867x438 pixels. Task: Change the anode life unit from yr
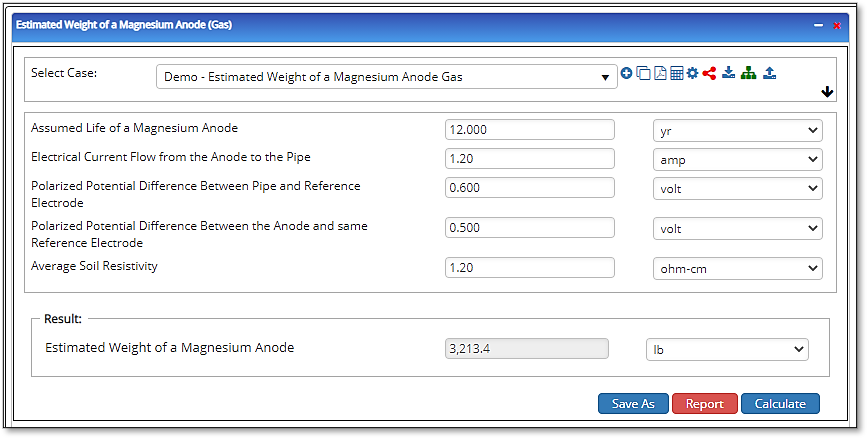[736, 131]
